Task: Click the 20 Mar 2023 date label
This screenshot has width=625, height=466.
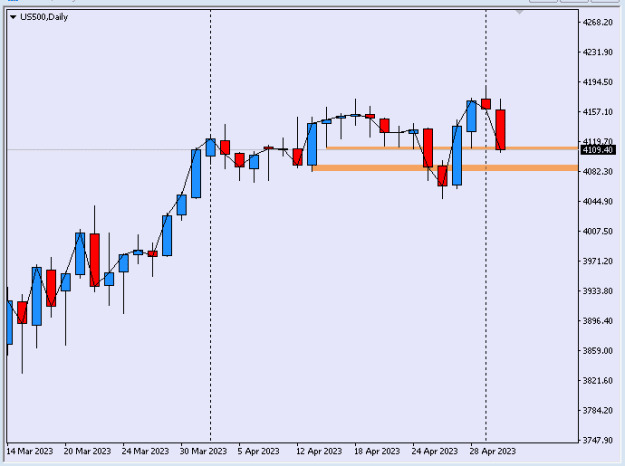Action: coord(87,451)
